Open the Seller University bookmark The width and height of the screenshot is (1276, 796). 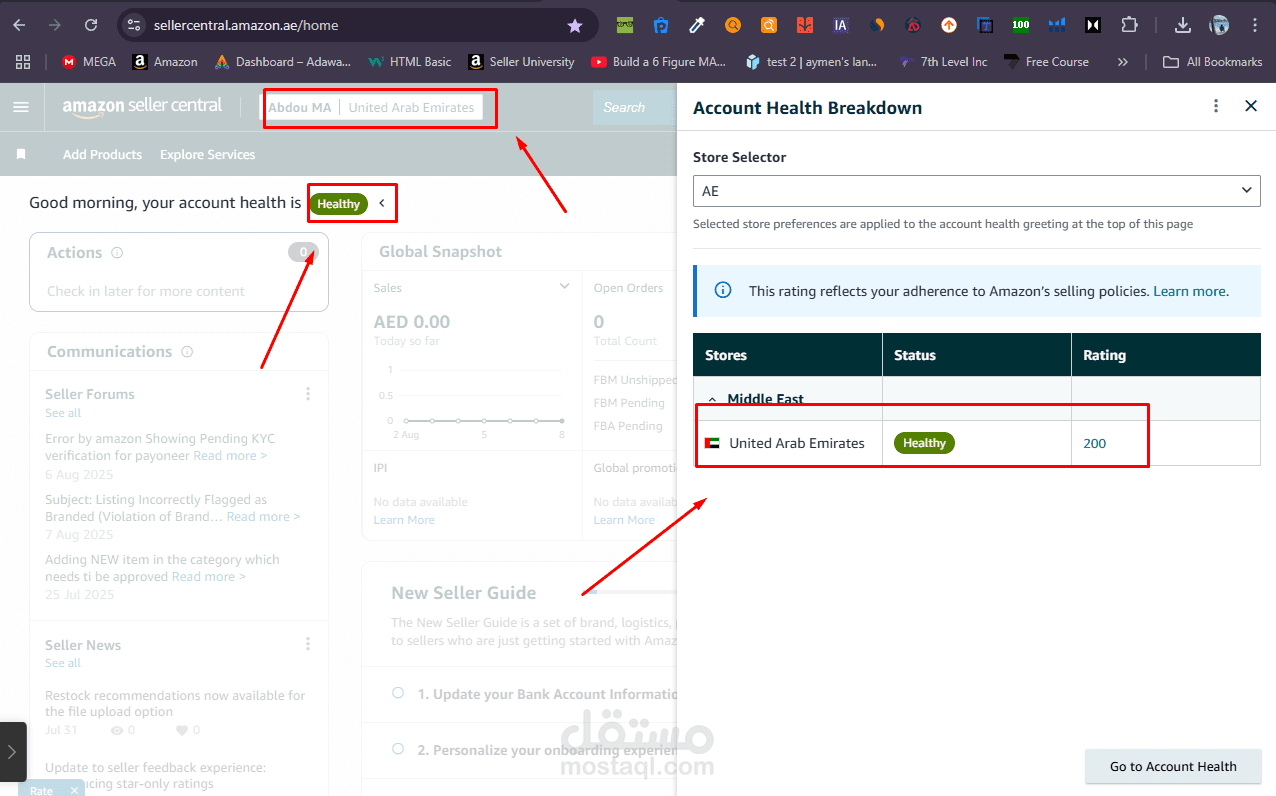click(x=521, y=62)
